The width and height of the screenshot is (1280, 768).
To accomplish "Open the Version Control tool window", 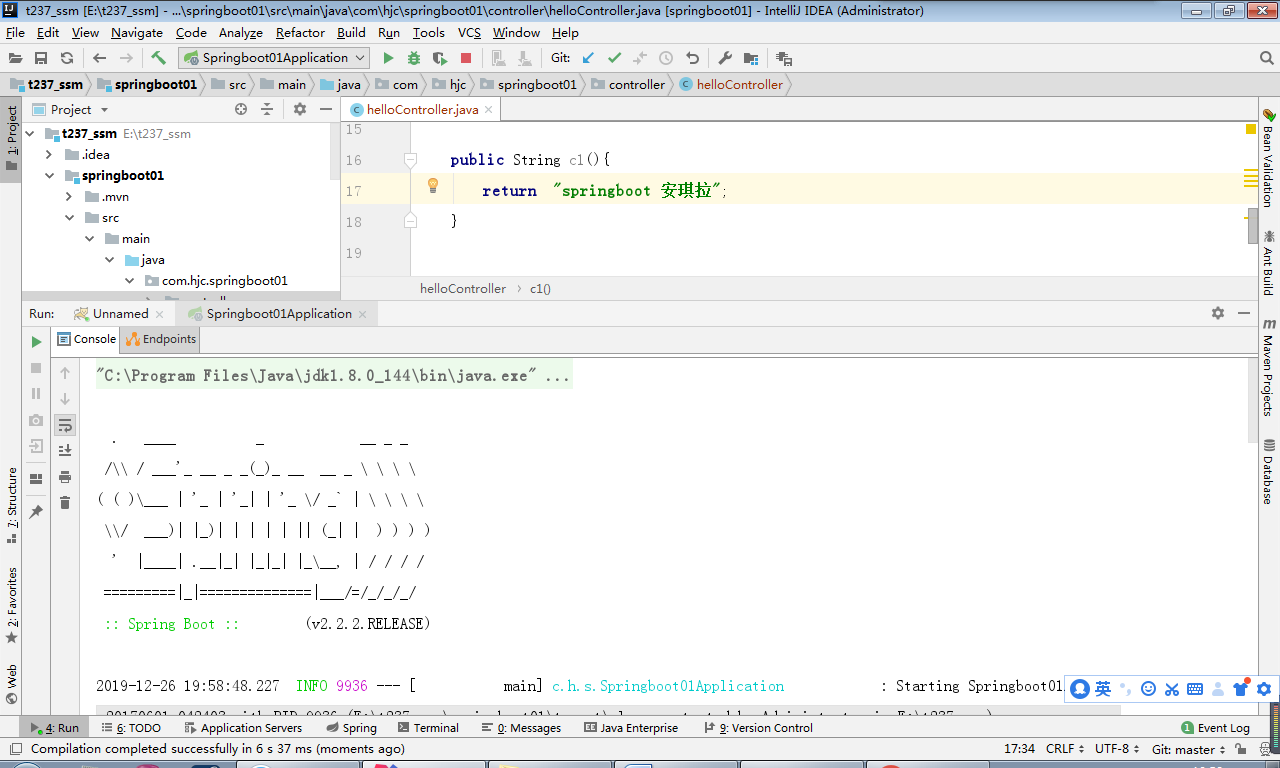I will click(x=759, y=728).
